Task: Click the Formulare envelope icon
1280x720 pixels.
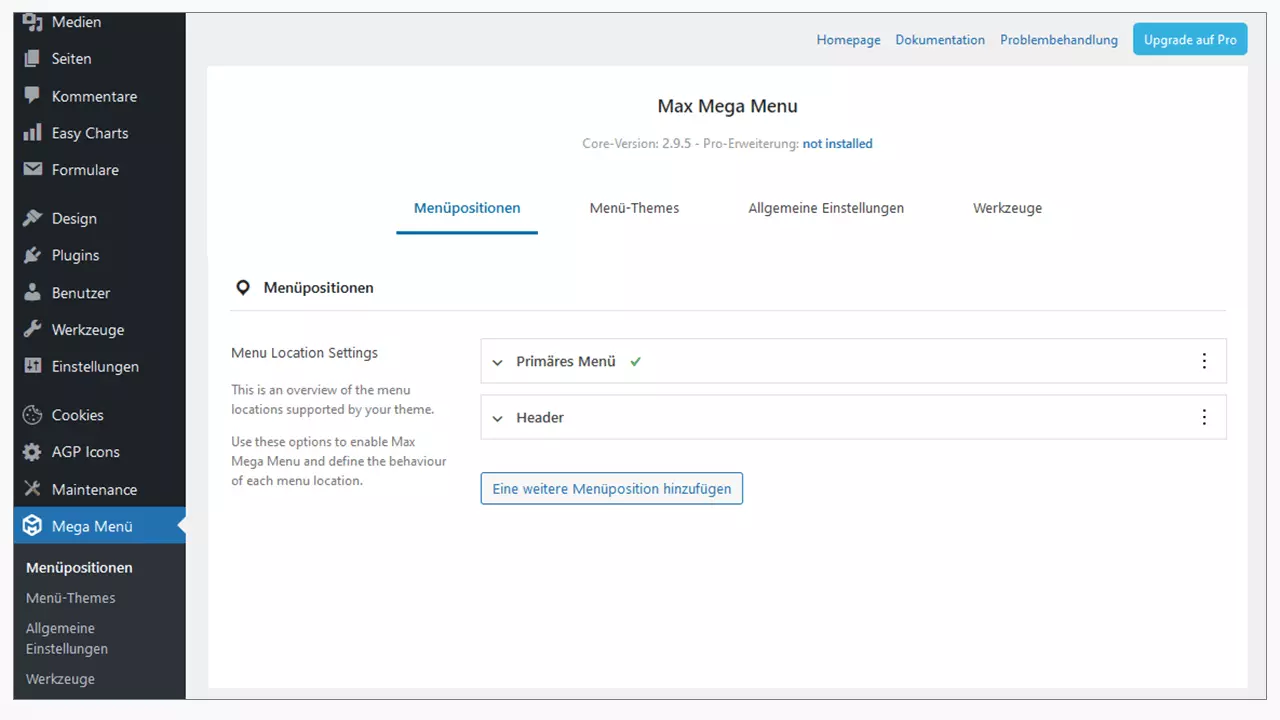Action: (x=32, y=170)
